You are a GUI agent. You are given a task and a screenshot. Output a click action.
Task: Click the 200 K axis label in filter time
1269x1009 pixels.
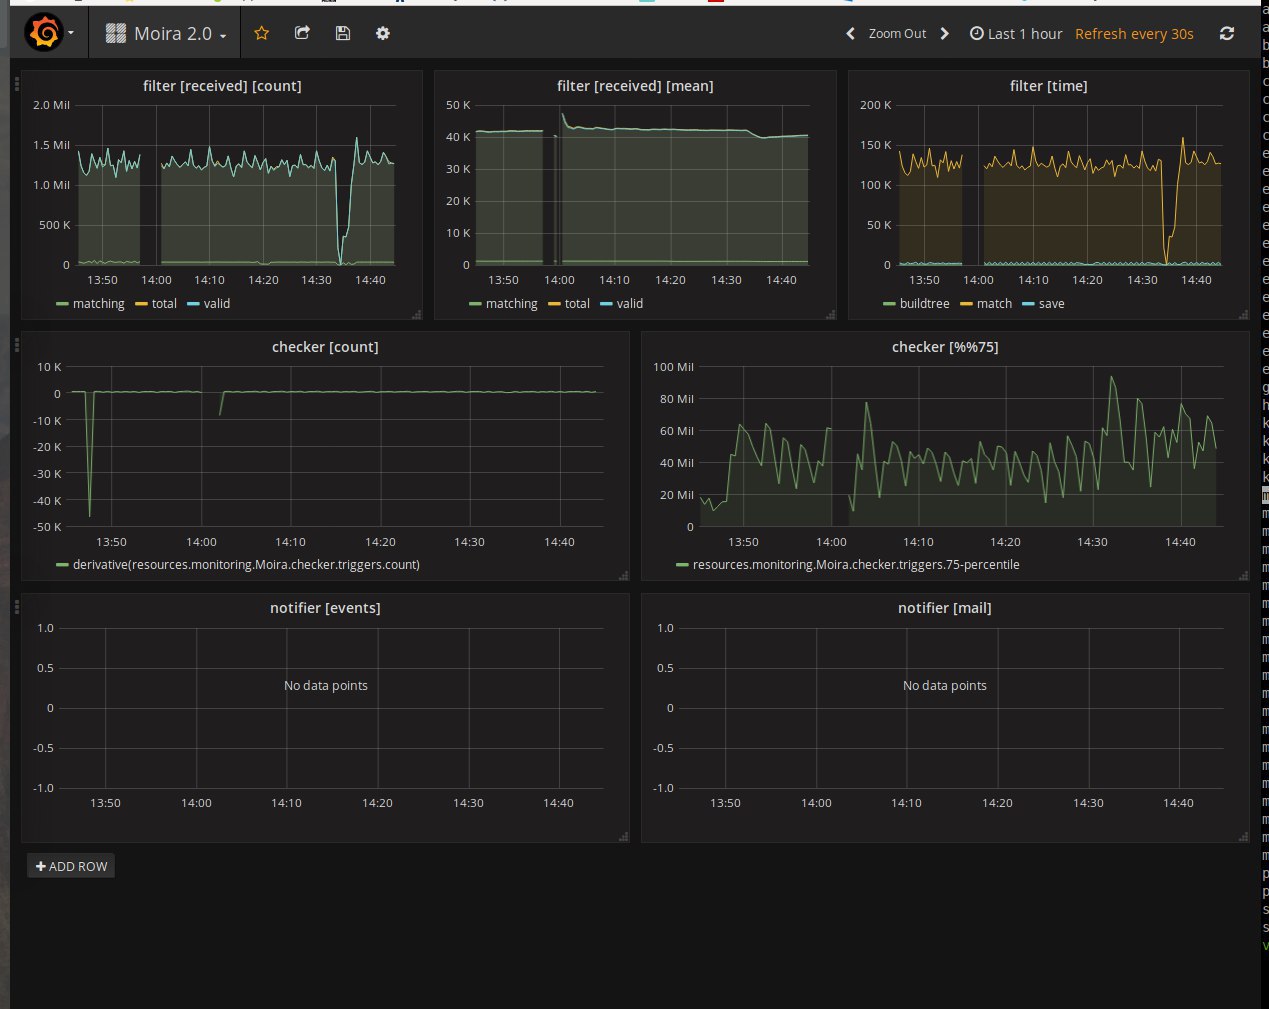click(875, 105)
